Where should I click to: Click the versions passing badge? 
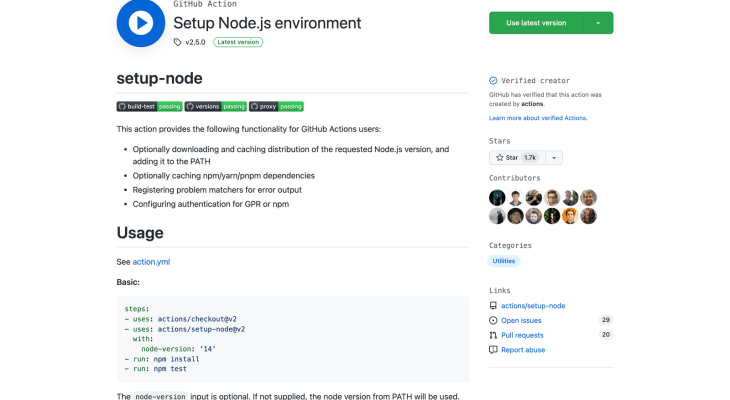(215, 106)
